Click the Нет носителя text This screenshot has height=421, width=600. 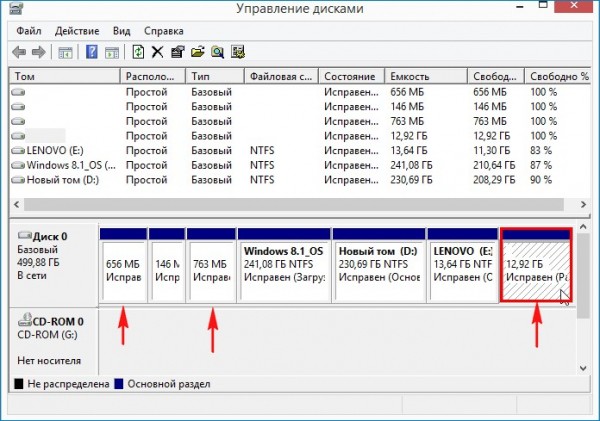point(49,361)
